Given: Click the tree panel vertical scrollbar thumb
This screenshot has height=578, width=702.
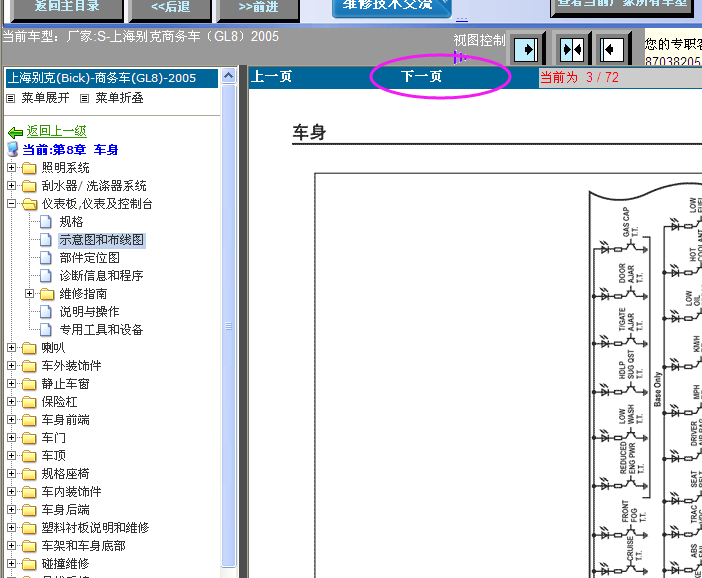Looking at the screenshot, I should click(x=228, y=325).
